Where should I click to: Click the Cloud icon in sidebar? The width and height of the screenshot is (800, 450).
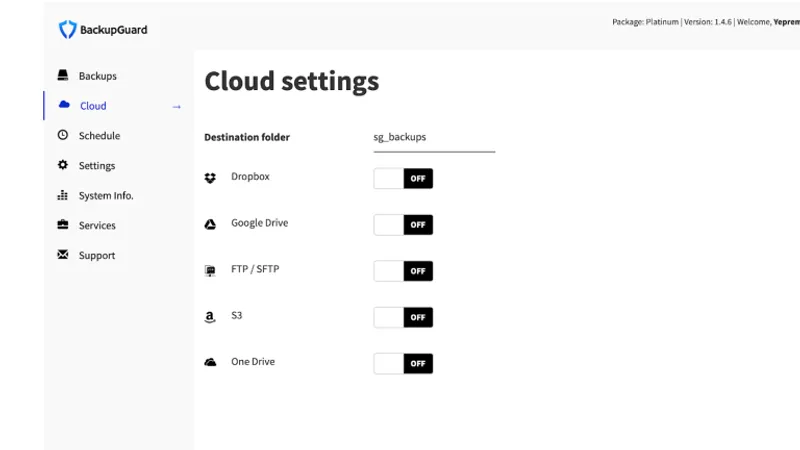tap(64, 105)
